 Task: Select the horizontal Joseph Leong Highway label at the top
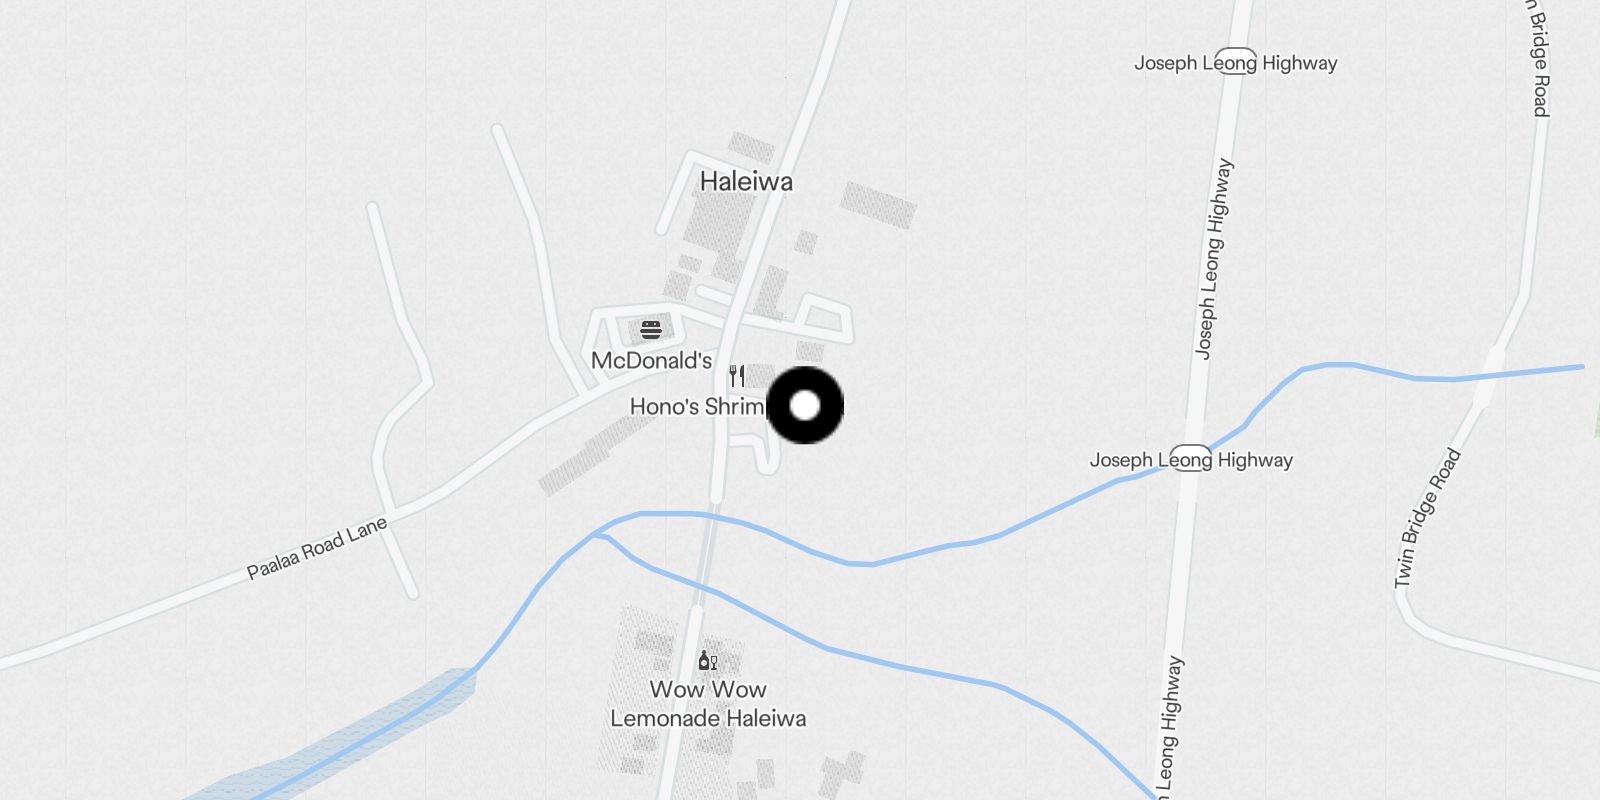pos(1235,63)
